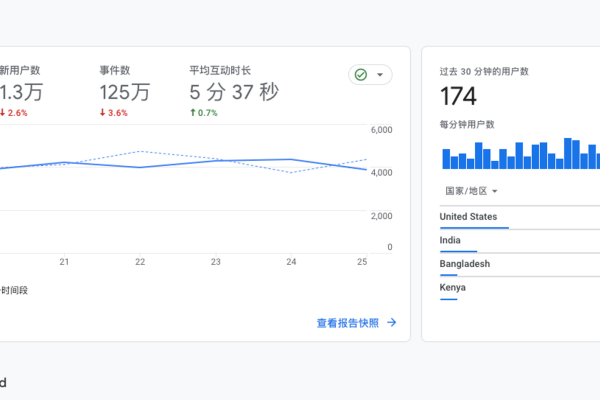Screen dimensions: 600x400
Task: Click the tallest bar in per-minute users chart
Action: 568,153
